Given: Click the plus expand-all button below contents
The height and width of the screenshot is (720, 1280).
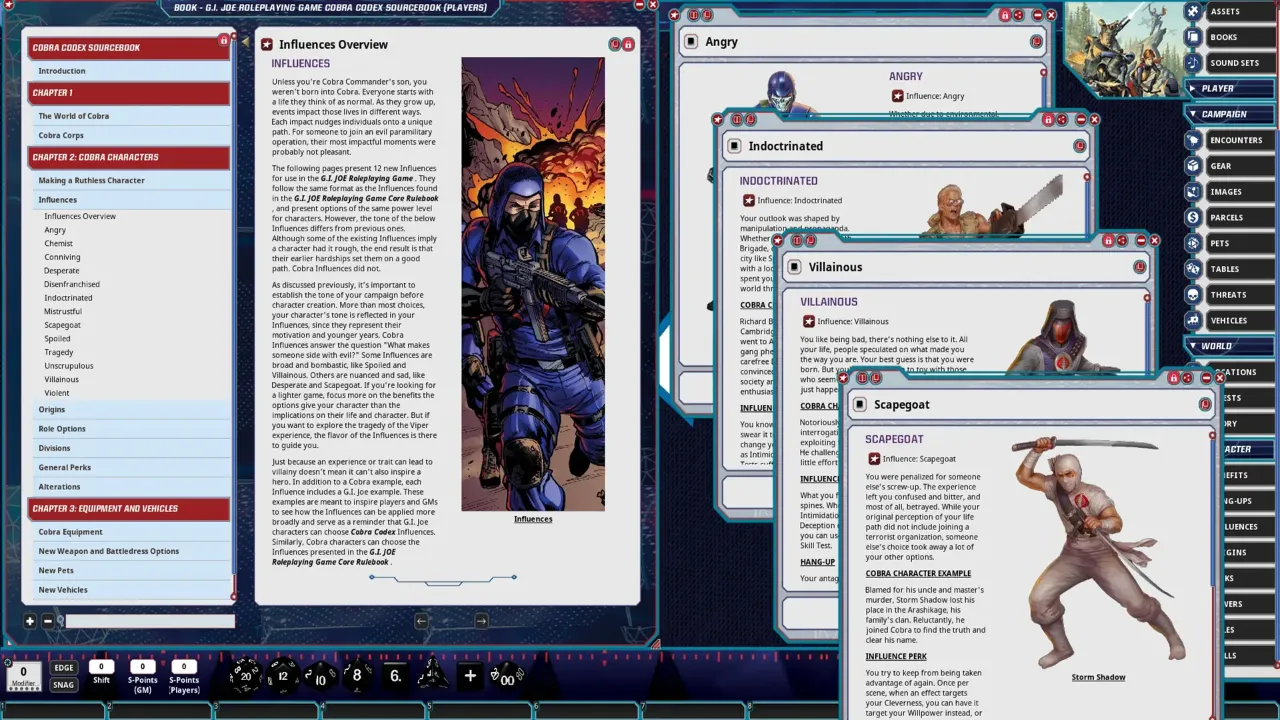Looking at the screenshot, I should tap(30, 621).
